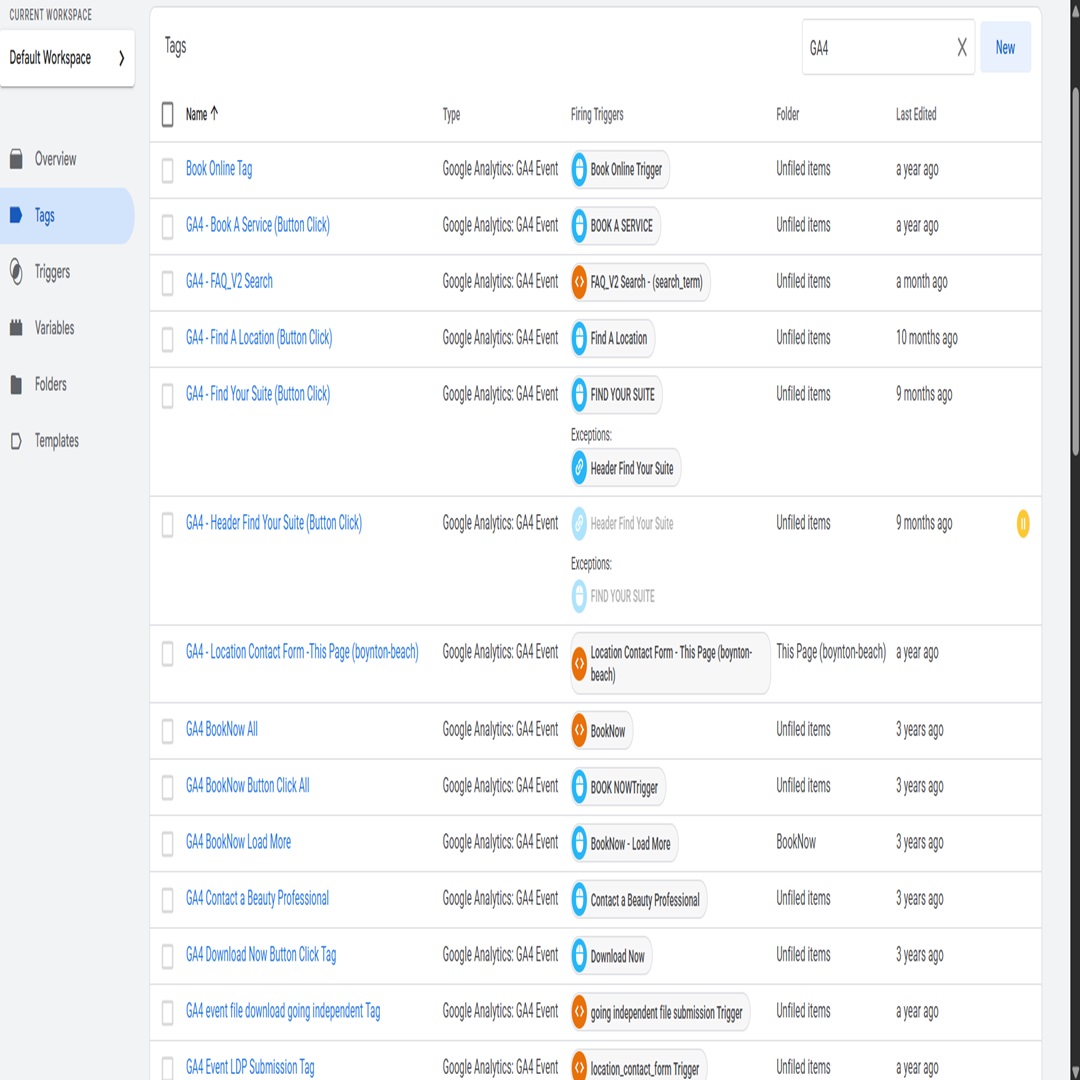Click the Book Online Trigger chip

619,169
